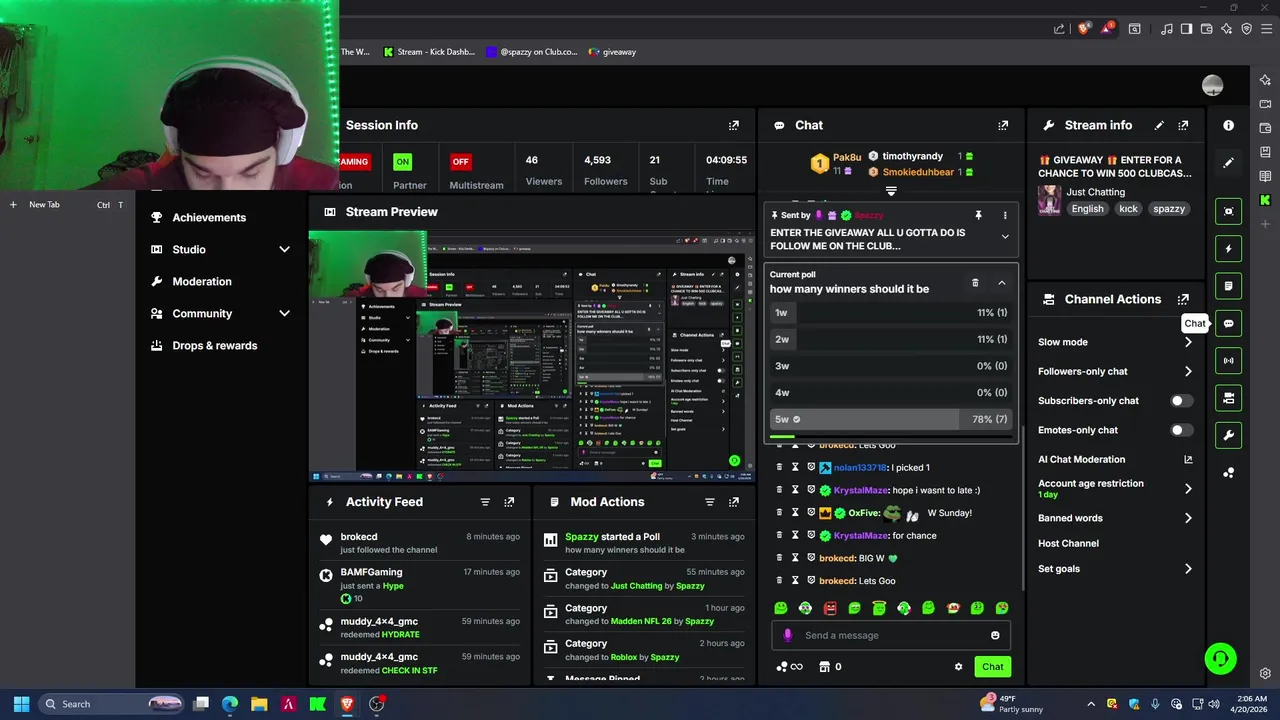Click the Stream Preview video thumbnail

pos(531,356)
